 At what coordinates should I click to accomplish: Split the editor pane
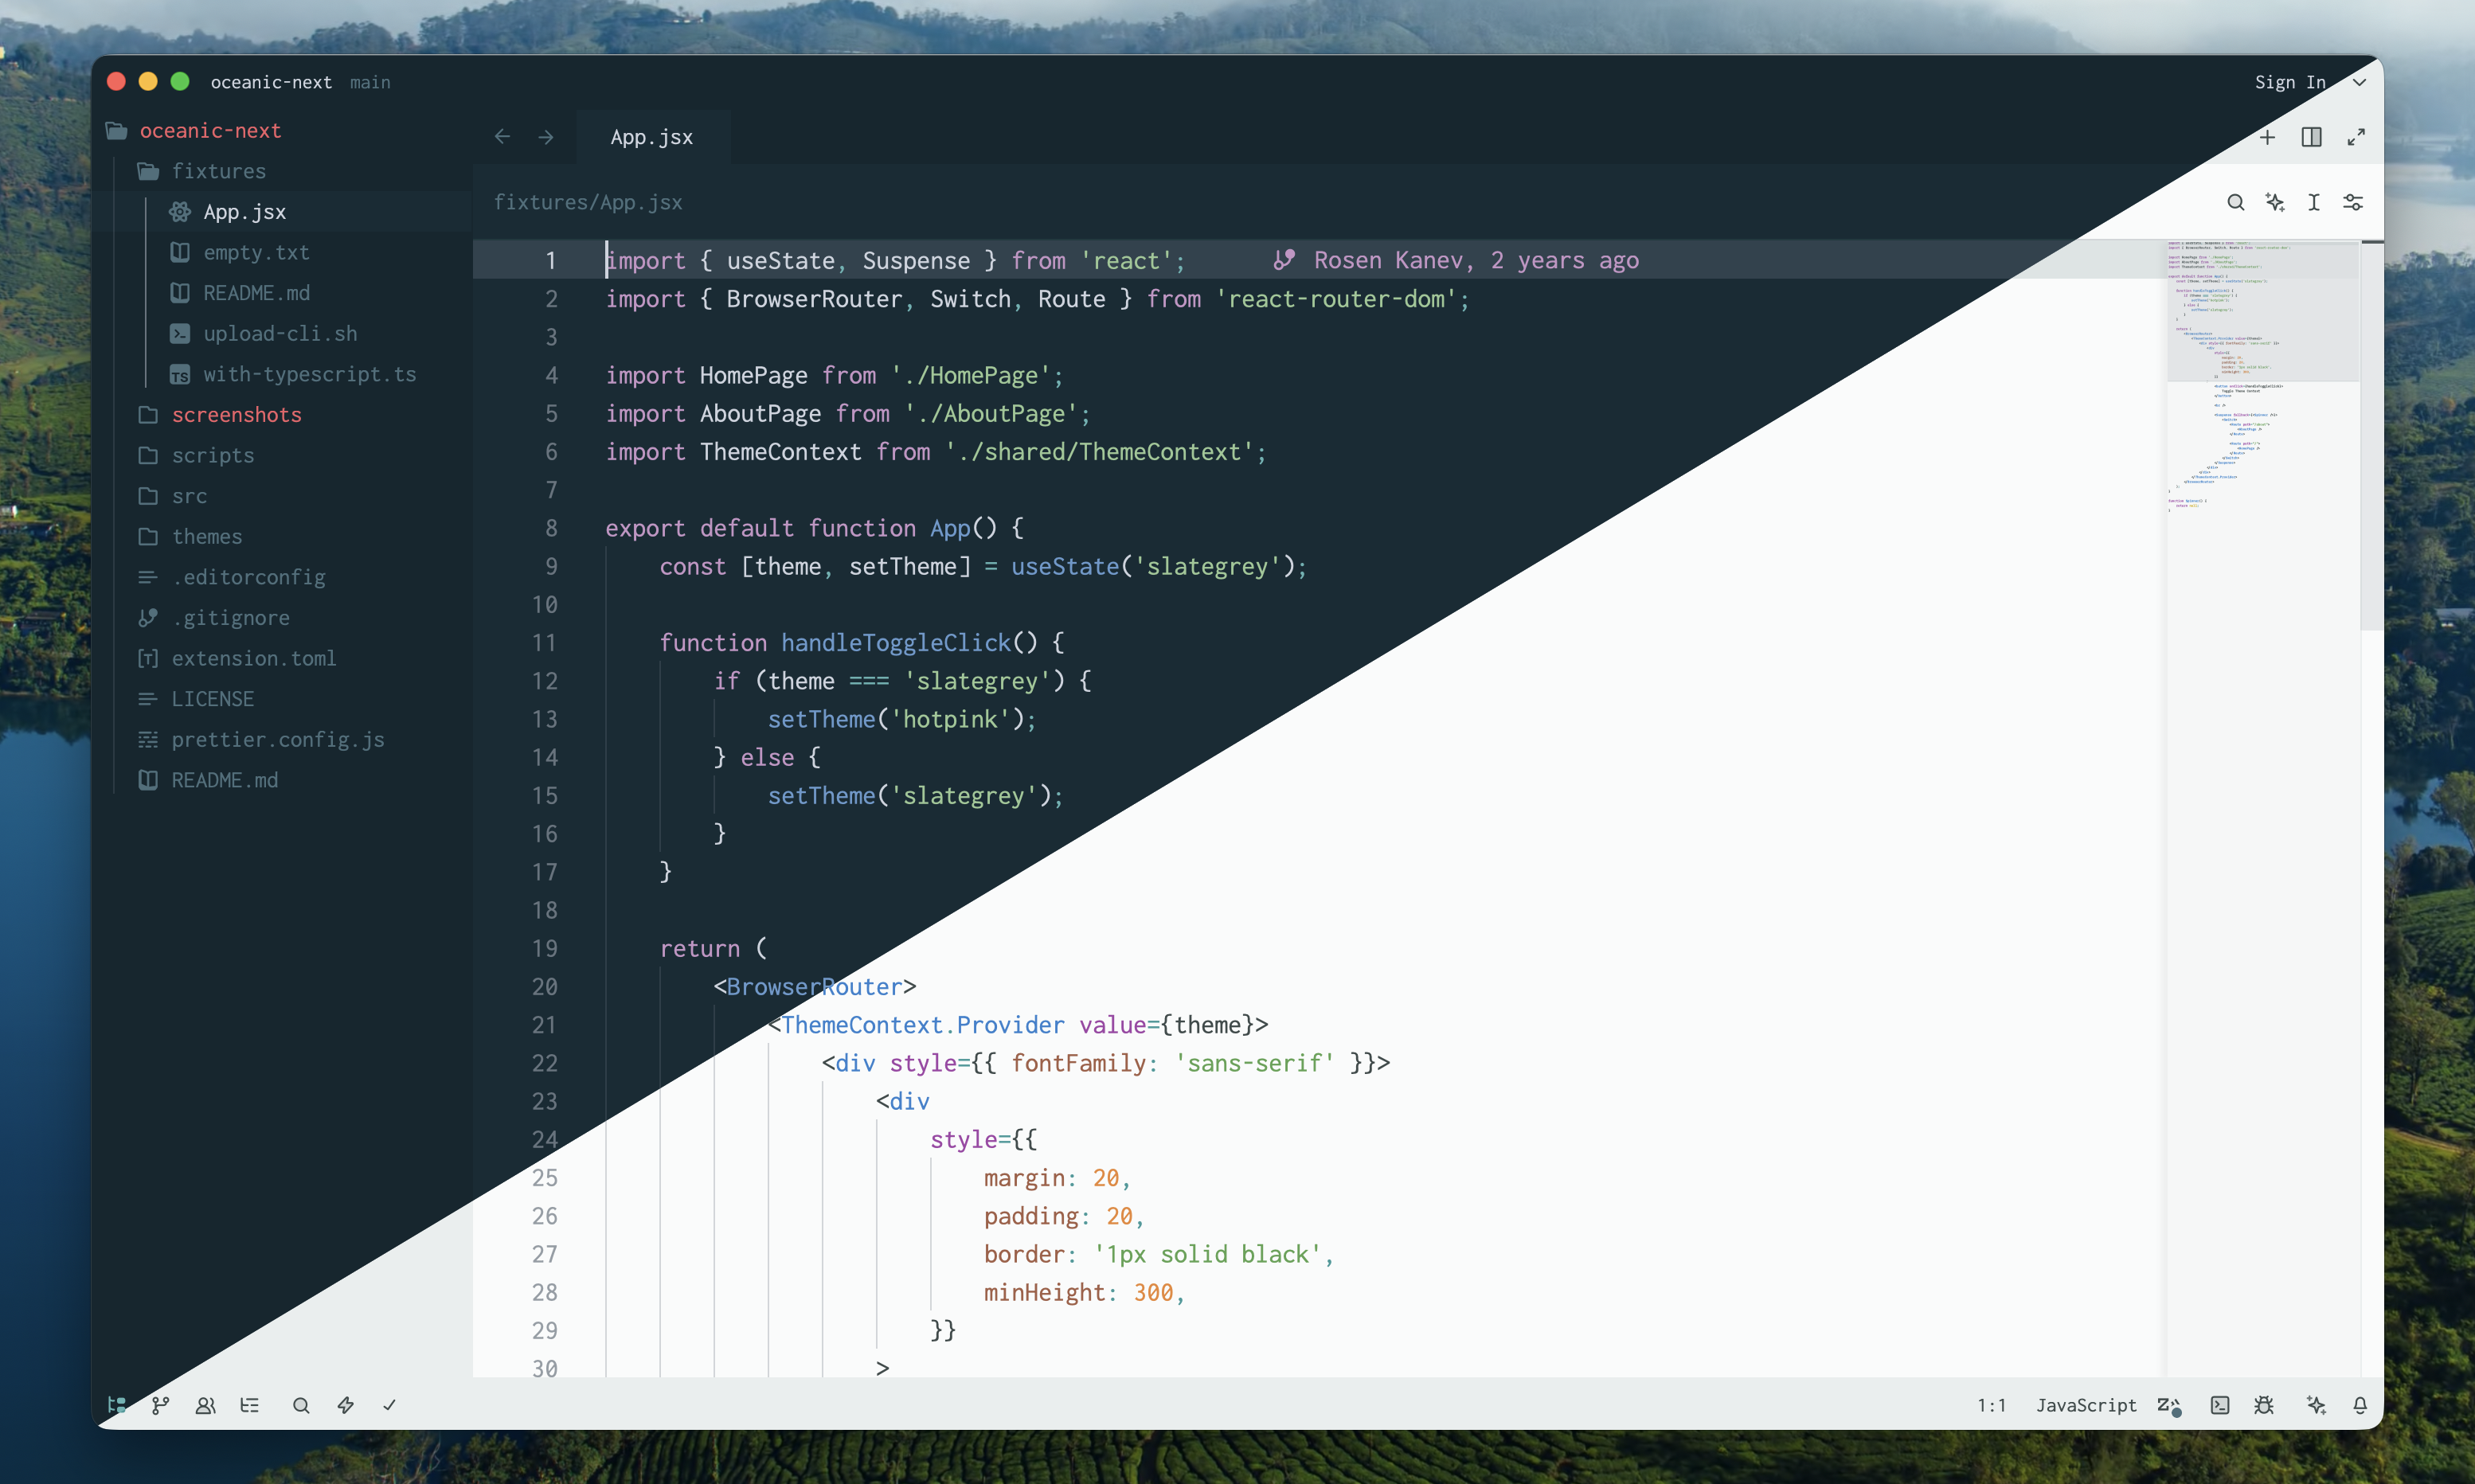2311,137
